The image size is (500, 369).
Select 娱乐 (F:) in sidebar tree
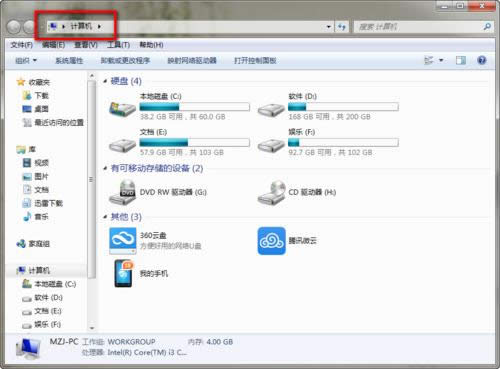tap(41, 324)
